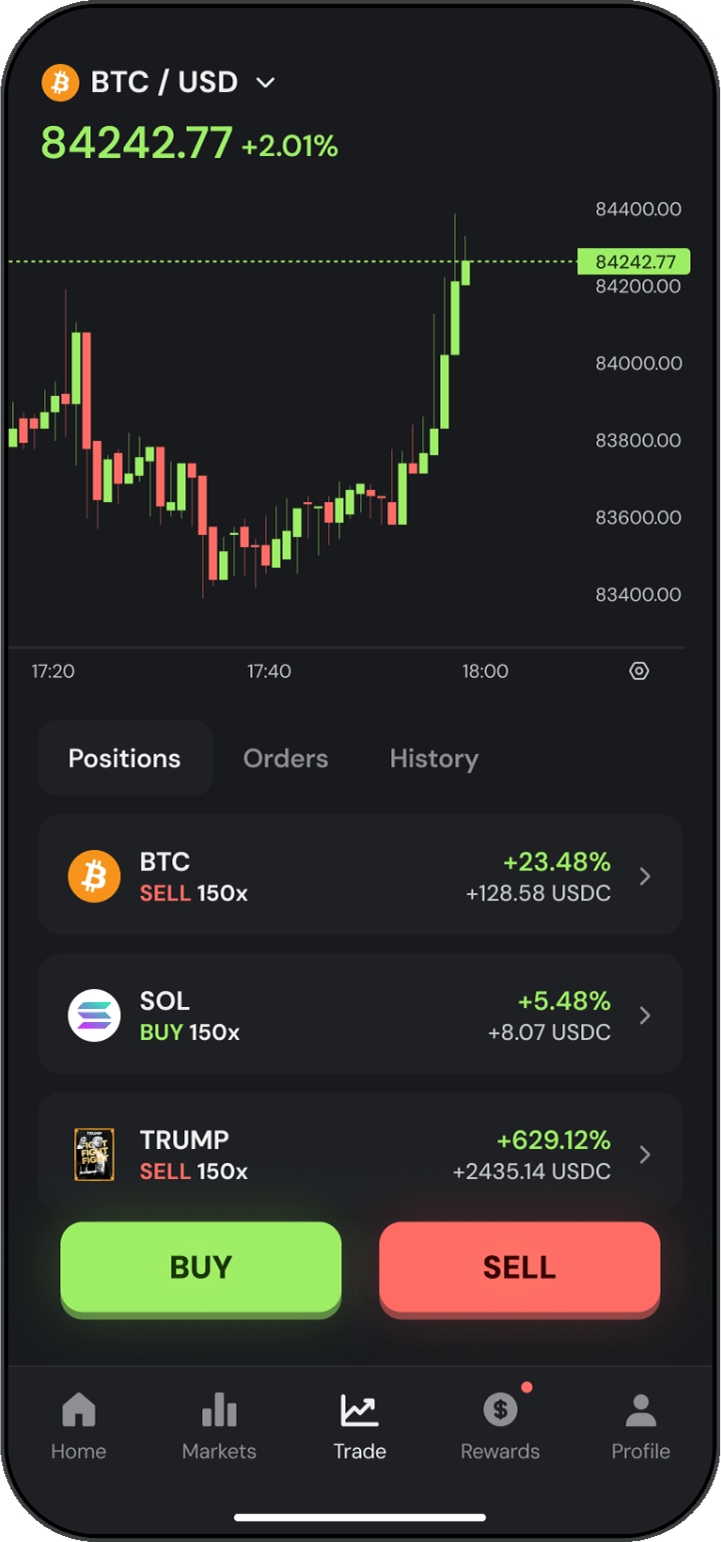Open Rewards with the dollar icon
The image size is (721, 1542).
[x=500, y=1411]
